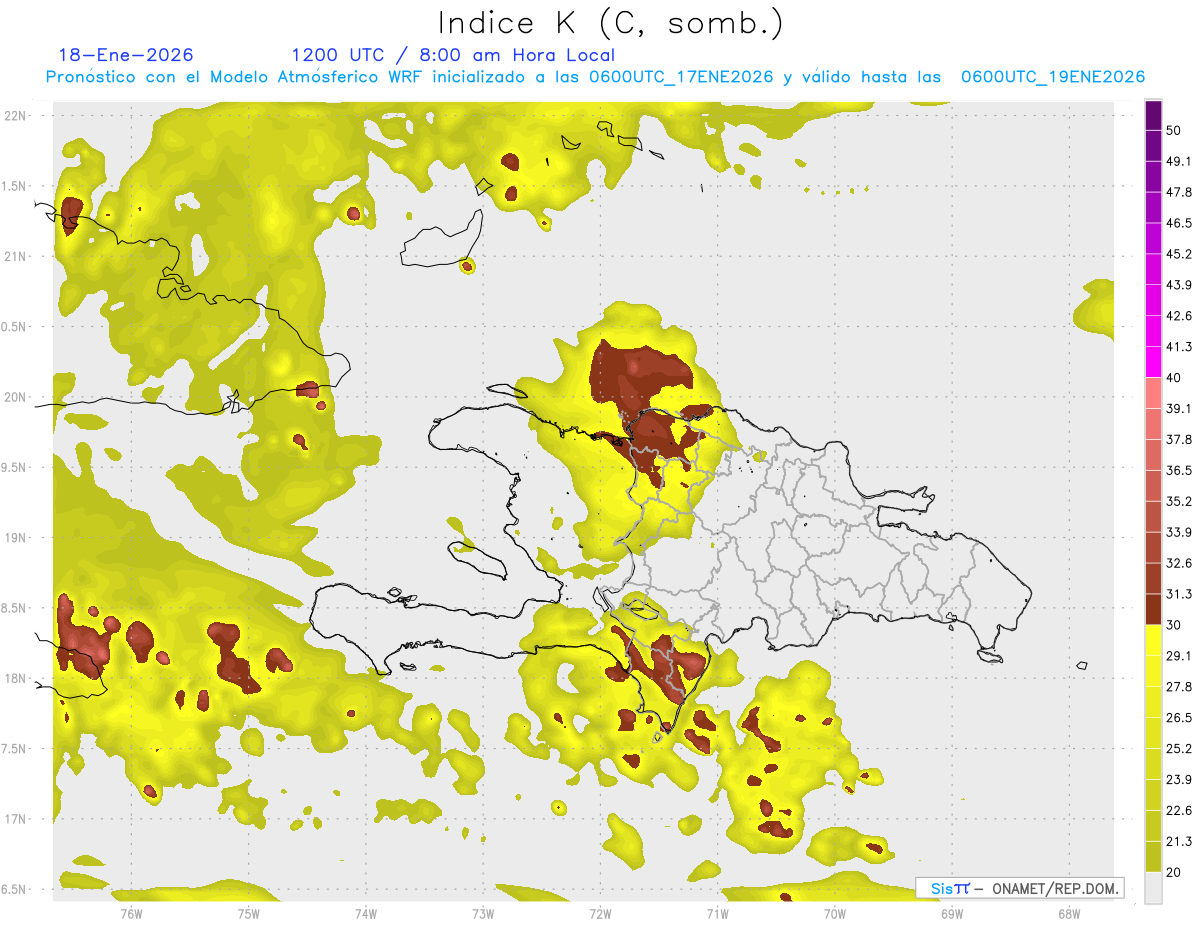Select the "73W" longitude label
Image resolution: width=1200 pixels, height=927 pixels.
483,913
